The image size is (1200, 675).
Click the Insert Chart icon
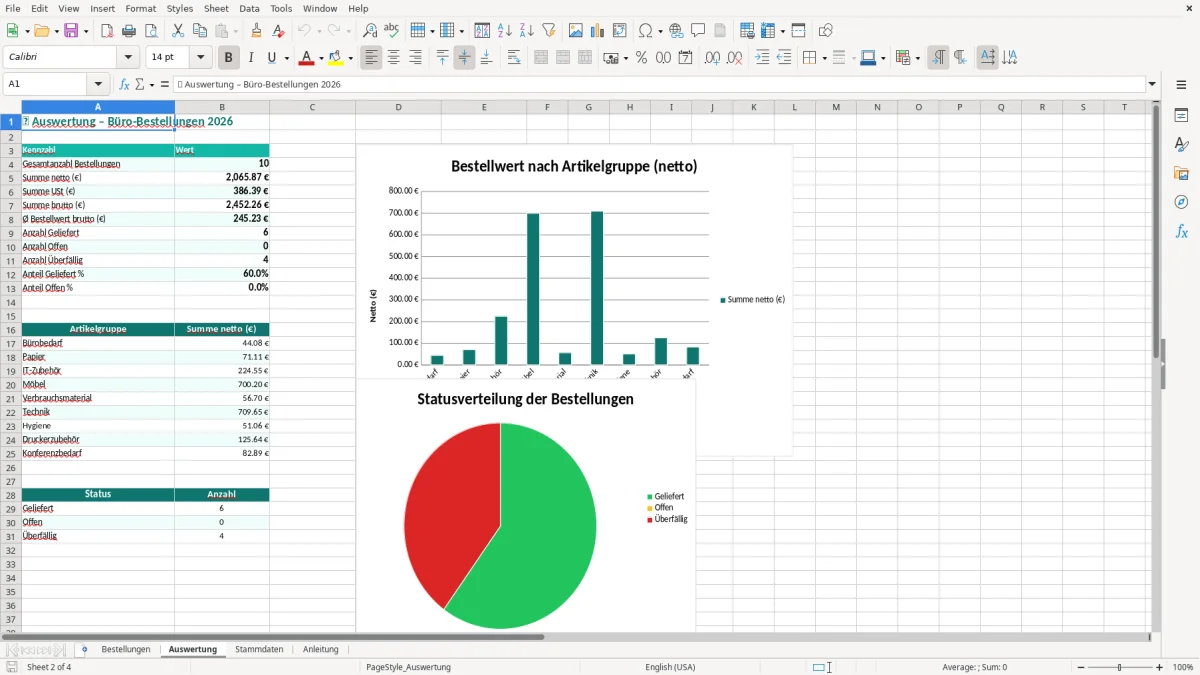click(597, 31)
